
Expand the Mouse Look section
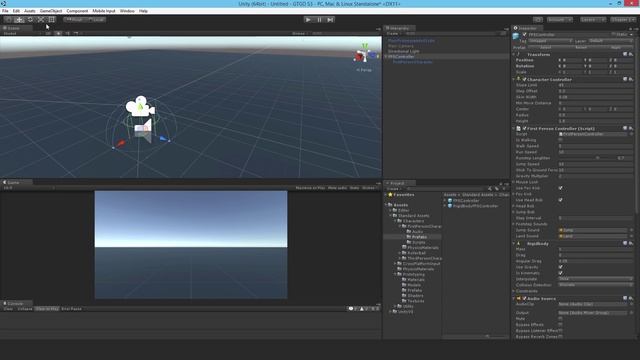pyautogui.click(x=514, y=182)
